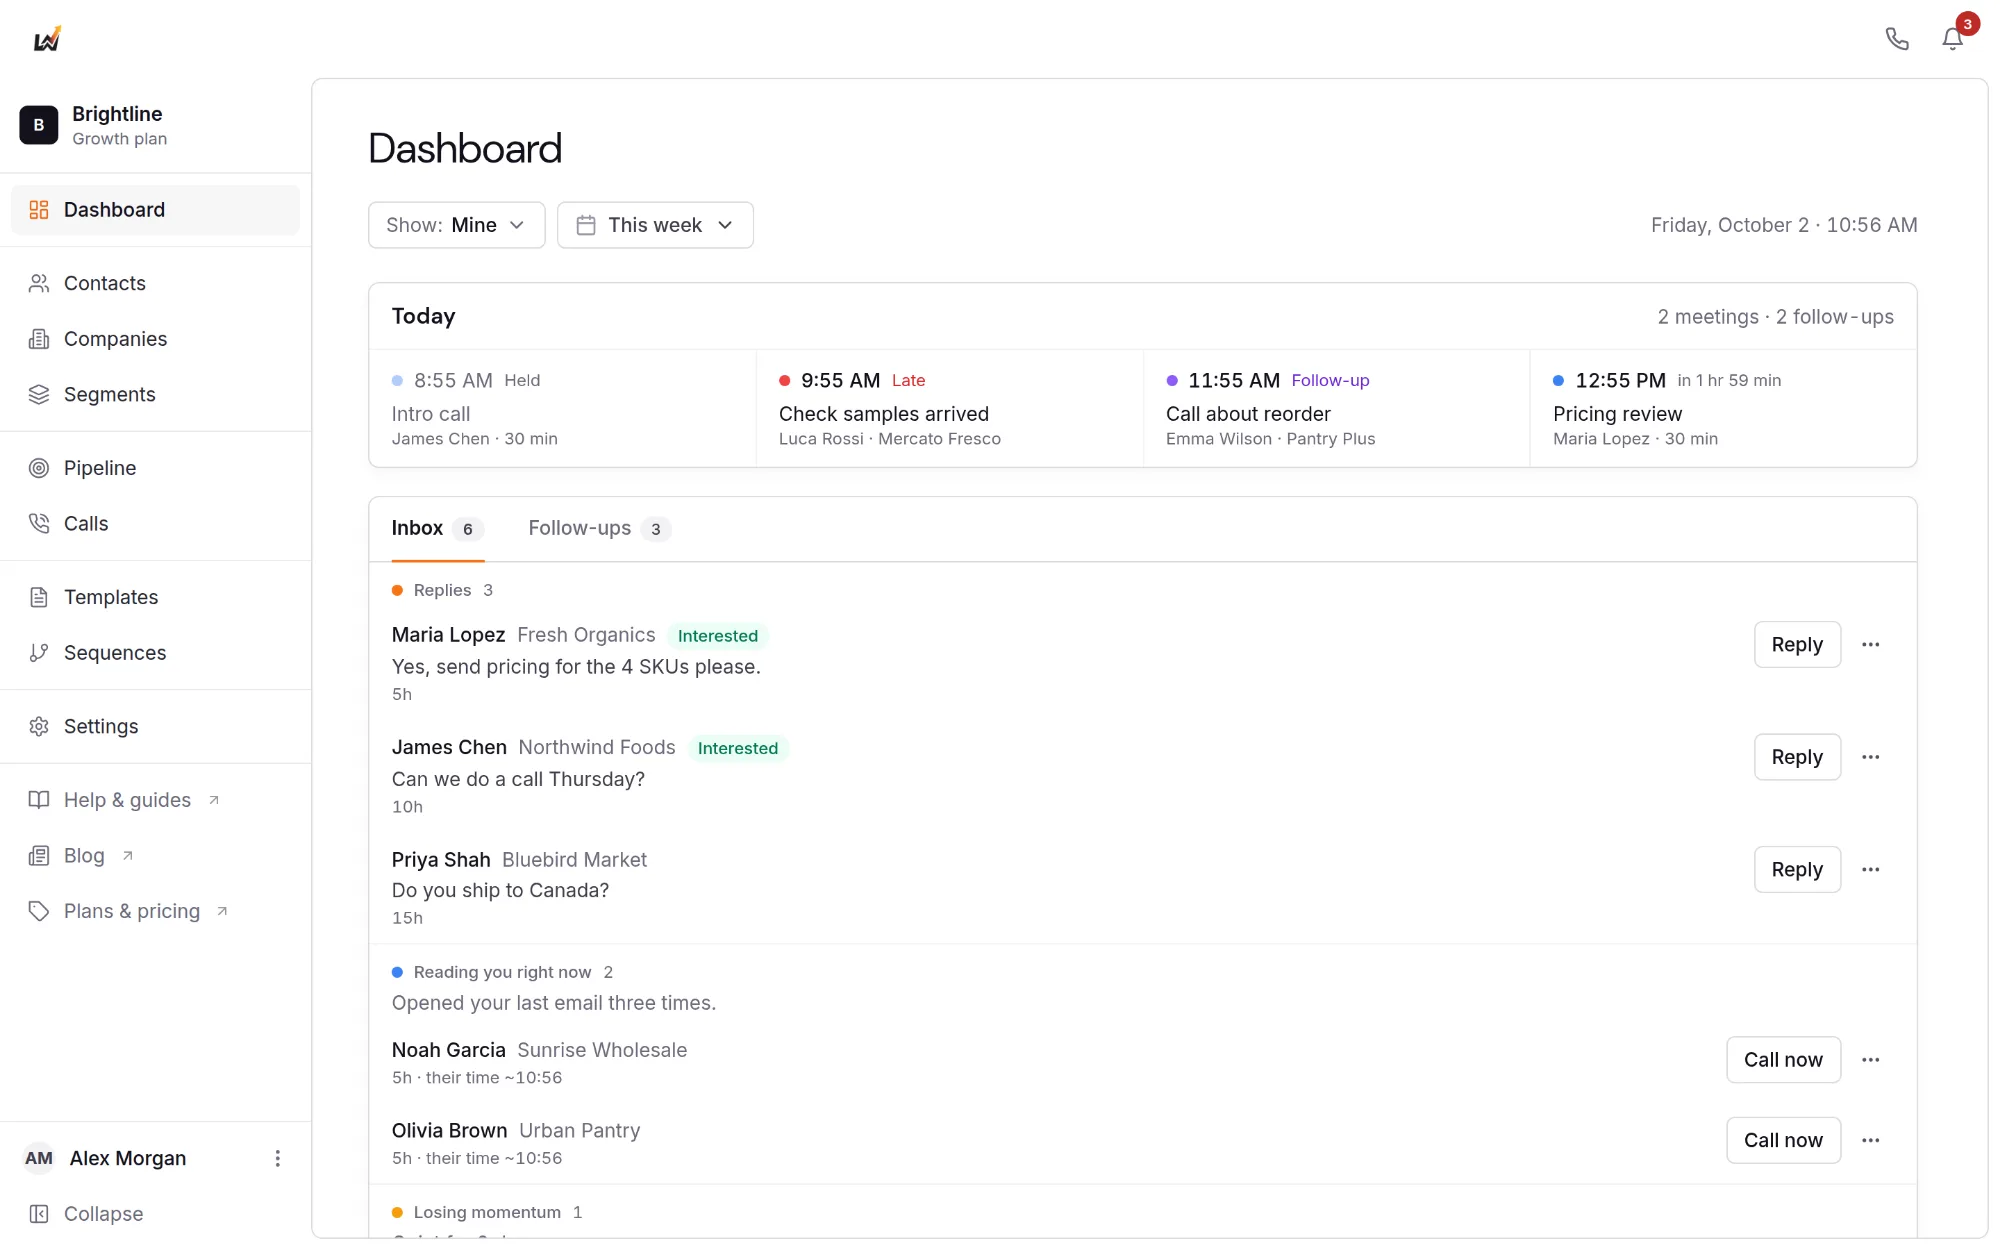The image size is (2000, 1250).
Task: Reply to Priya Shah's message
Action: pyautogui.click(x=1797, y=870)
